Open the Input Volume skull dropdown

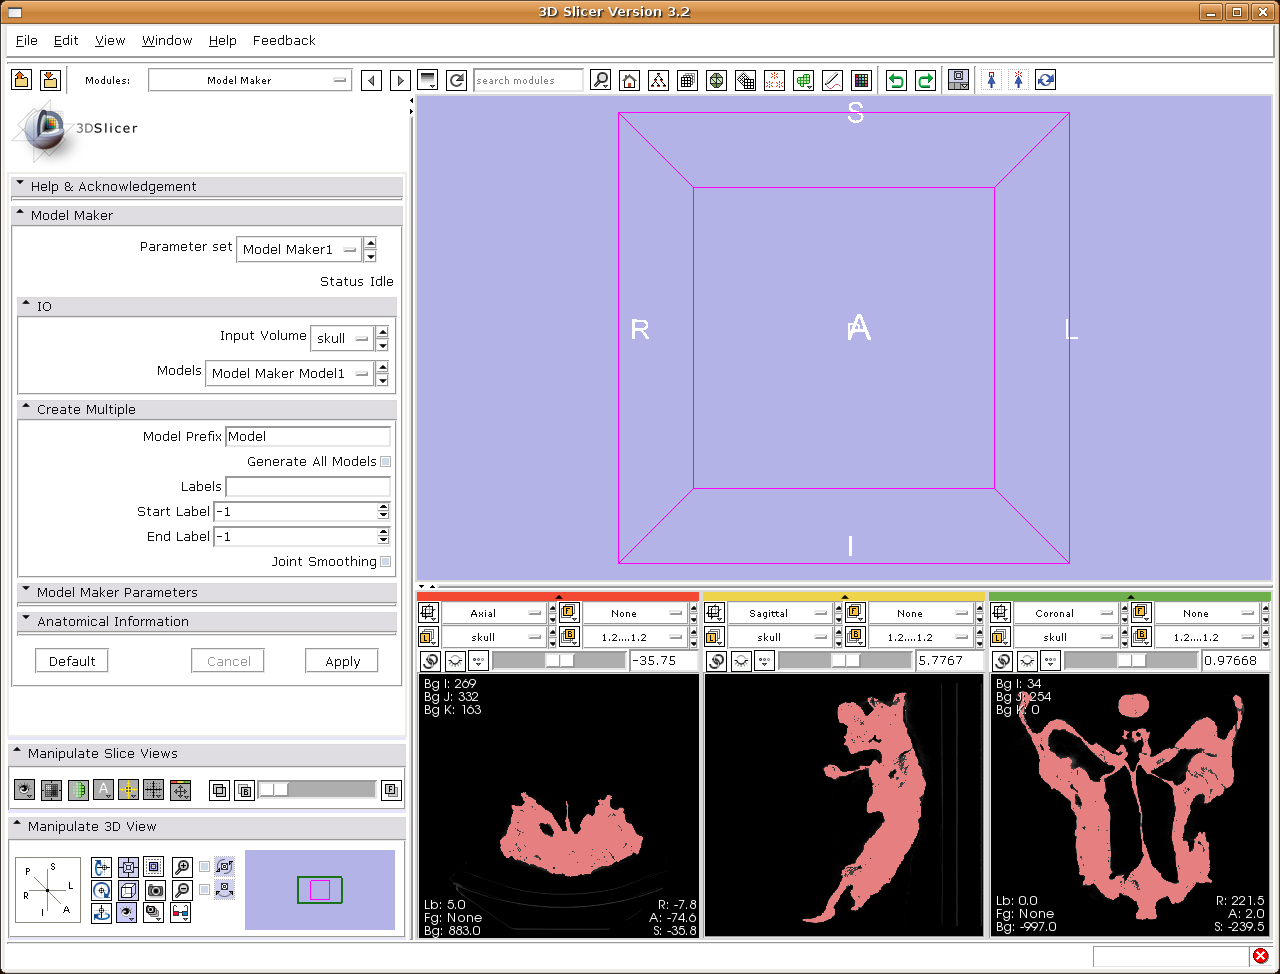point(342,339)
